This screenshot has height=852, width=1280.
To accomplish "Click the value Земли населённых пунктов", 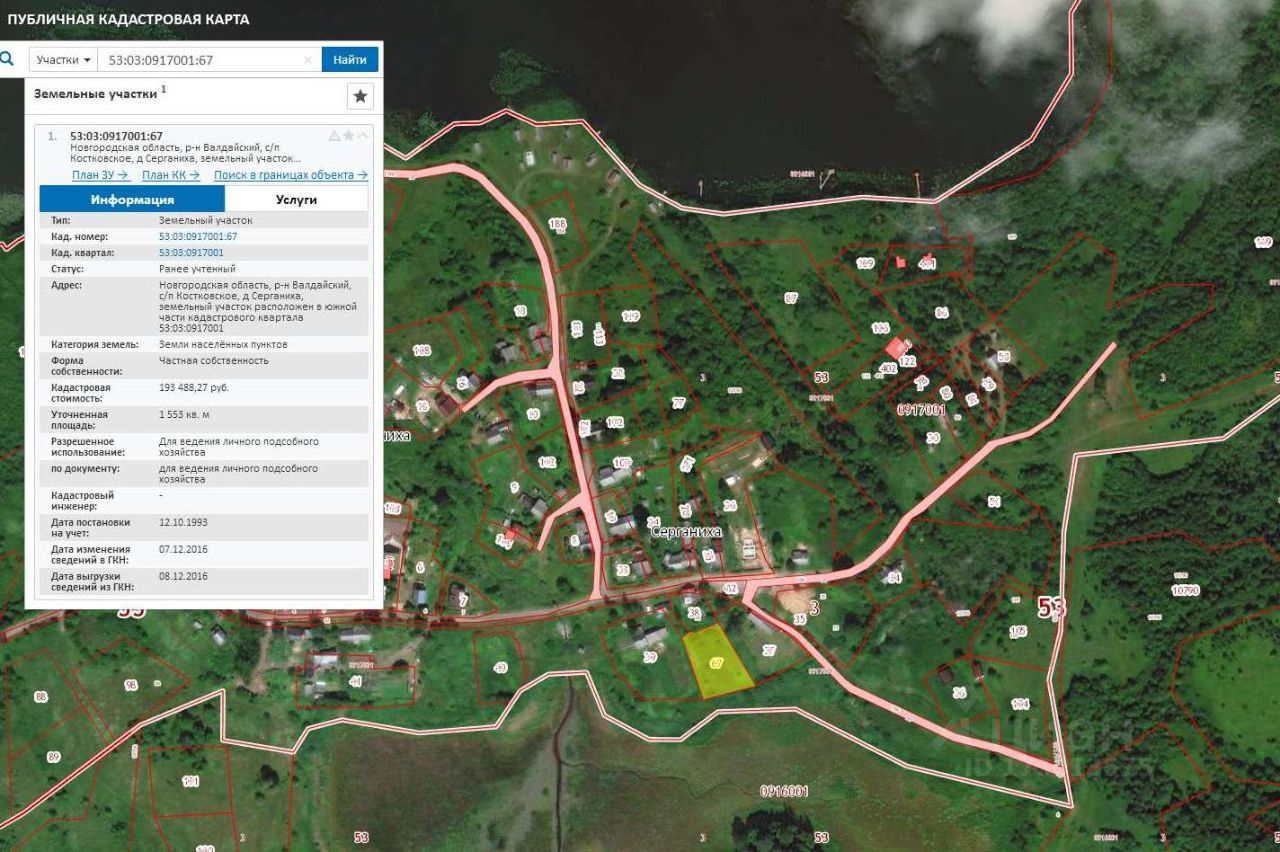I will click(223, 344).
